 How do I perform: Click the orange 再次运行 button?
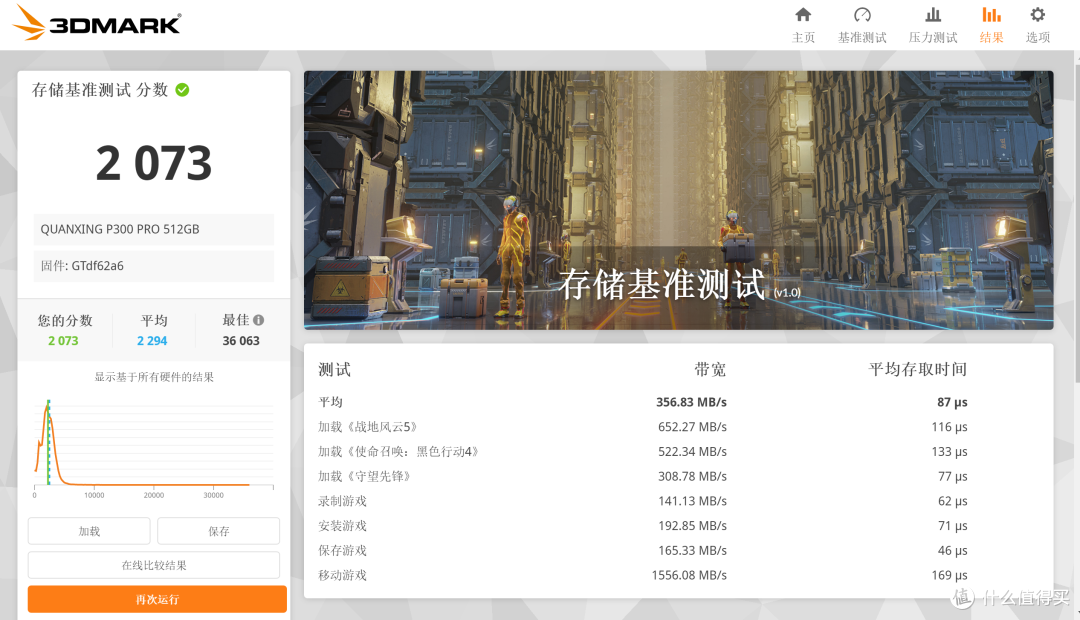tap(157, 599)
